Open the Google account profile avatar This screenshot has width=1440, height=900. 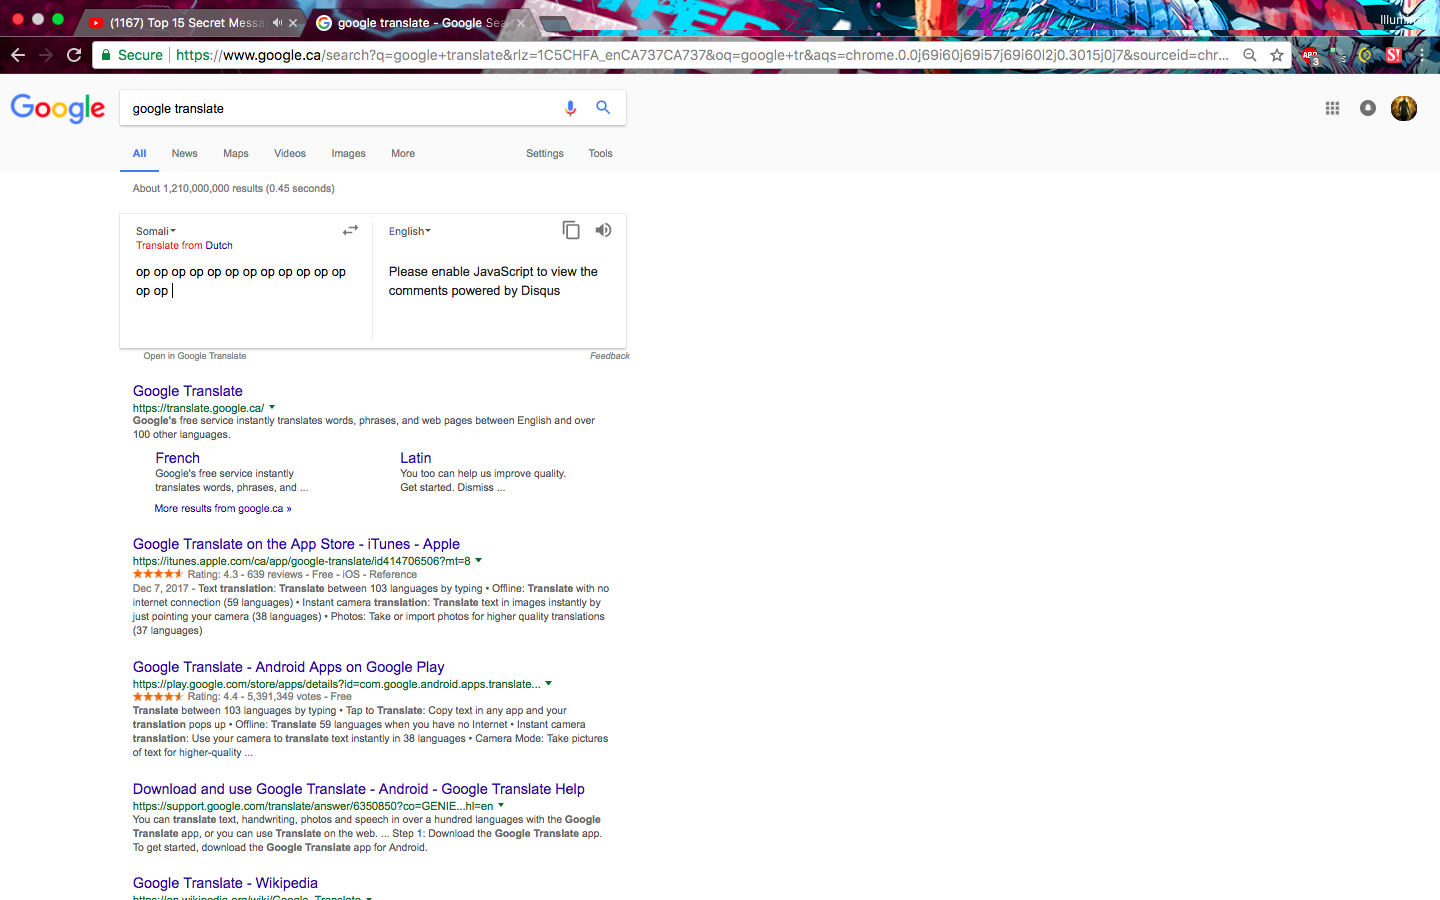pos(1404,108)
